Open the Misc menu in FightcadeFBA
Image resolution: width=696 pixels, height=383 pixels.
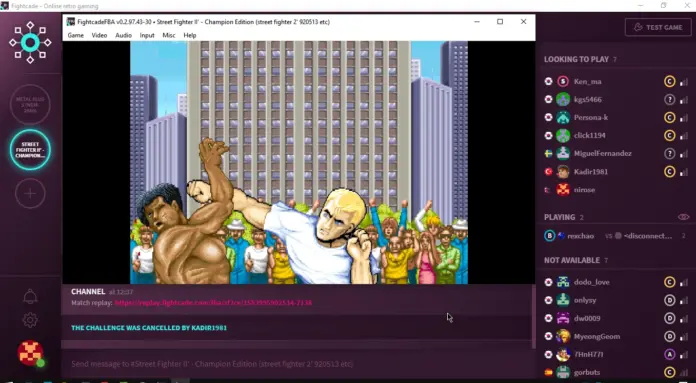pyautogui.click(x=169, y=35)
